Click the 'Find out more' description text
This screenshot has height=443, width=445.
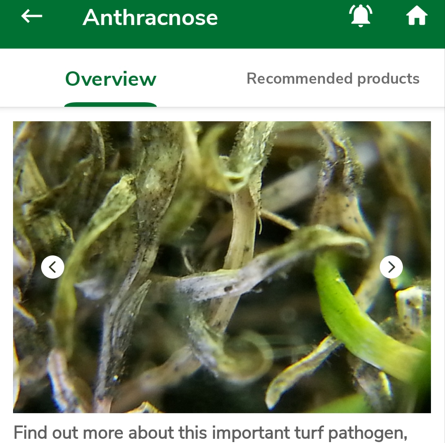[x=210, y=433]
